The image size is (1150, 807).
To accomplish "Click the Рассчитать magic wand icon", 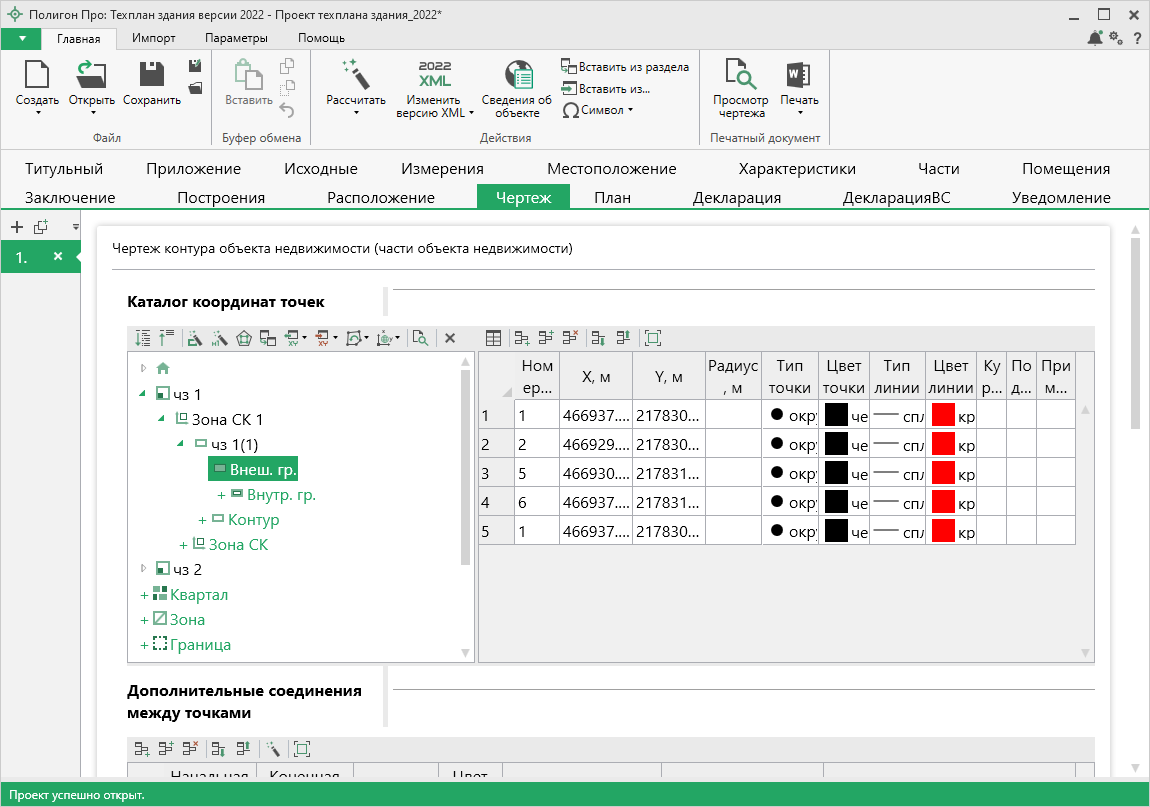I will 355,75.
